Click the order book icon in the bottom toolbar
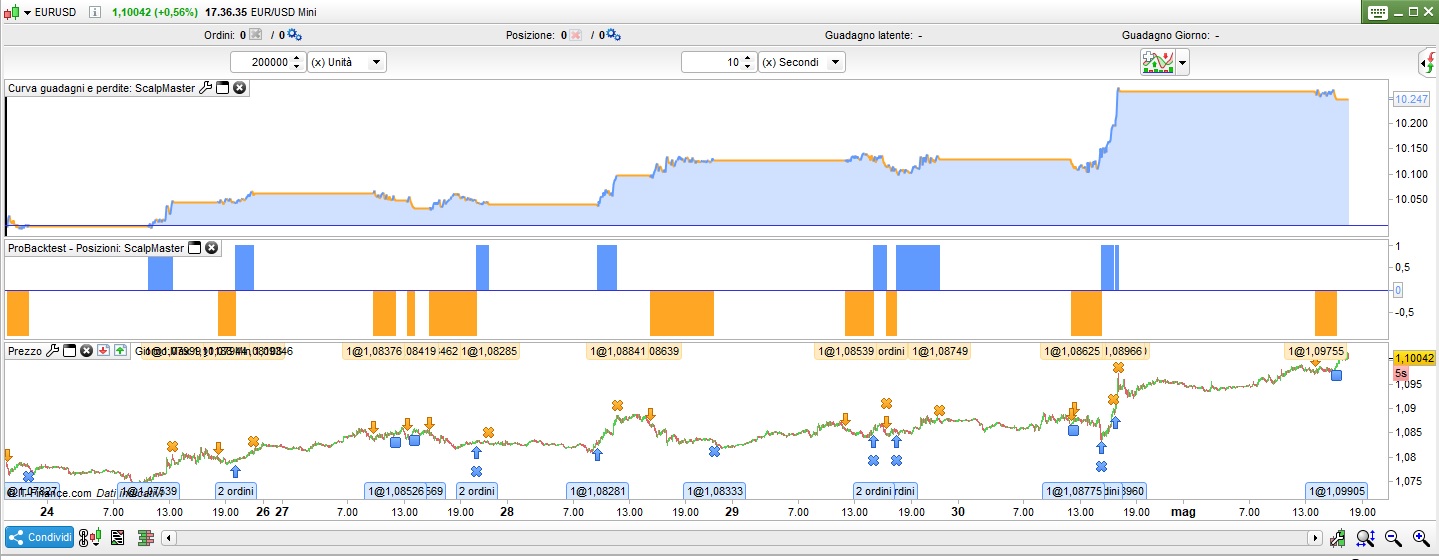Viewport: 1439px width, 560px height. [x=145, y=538]
